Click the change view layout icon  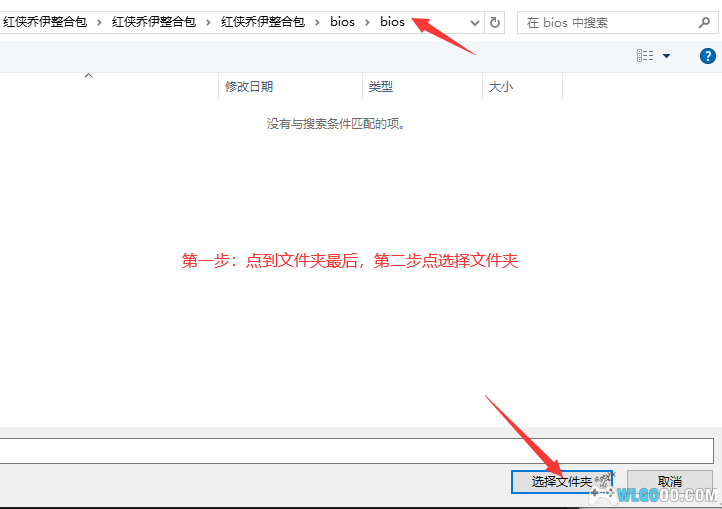tap(645, 56)
